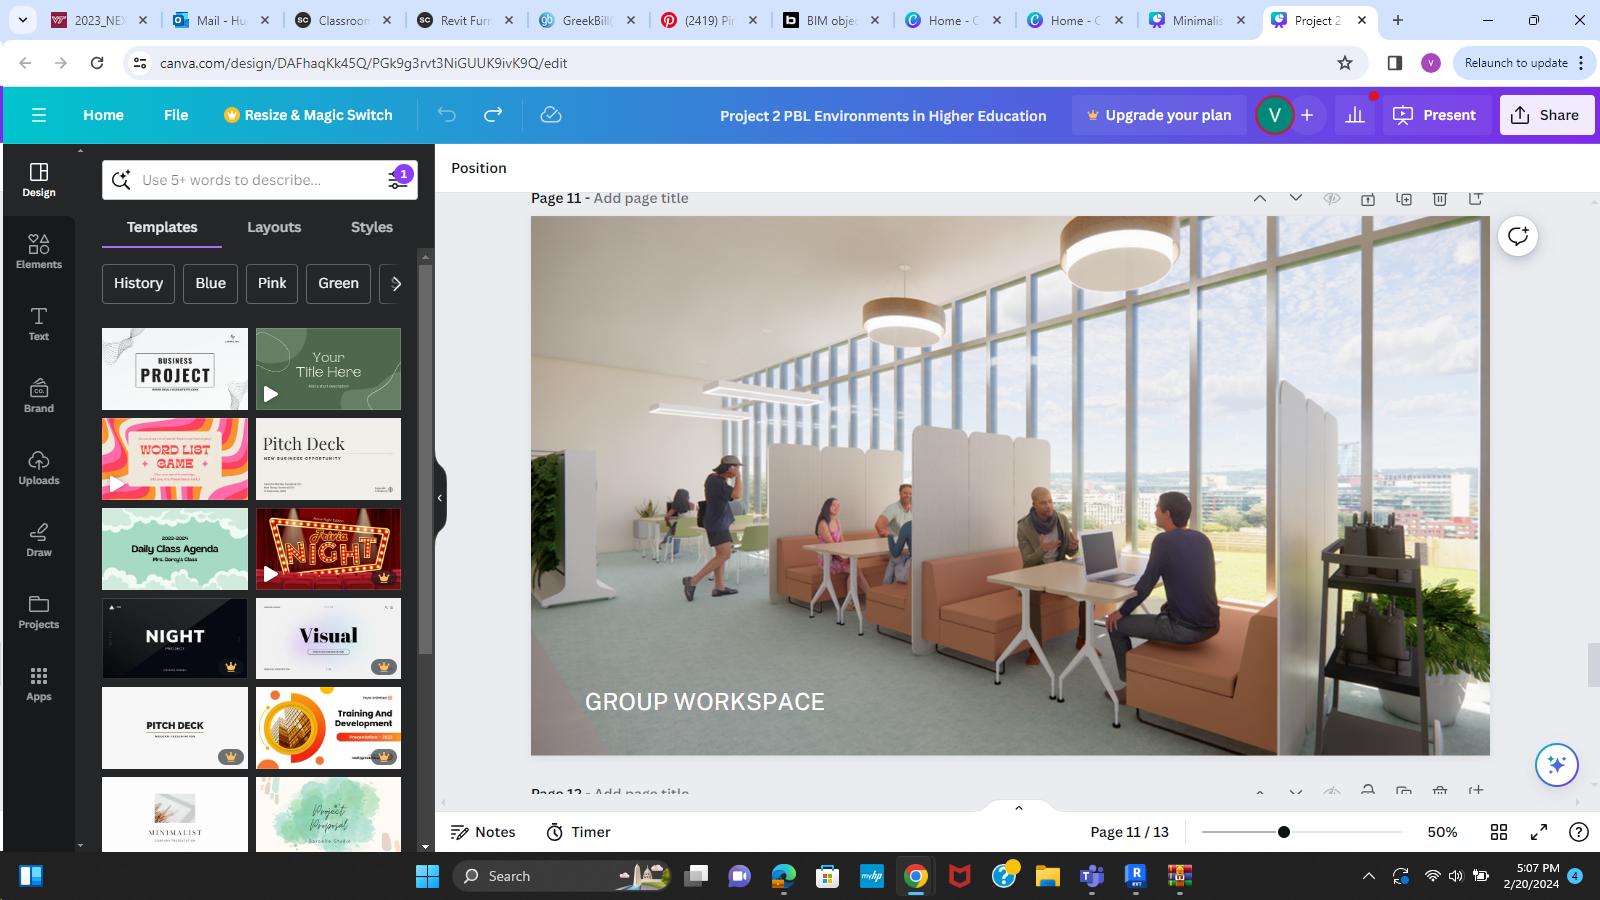1600x900 pixels.
Task: Open the File menu
Action: coord(176,115)
